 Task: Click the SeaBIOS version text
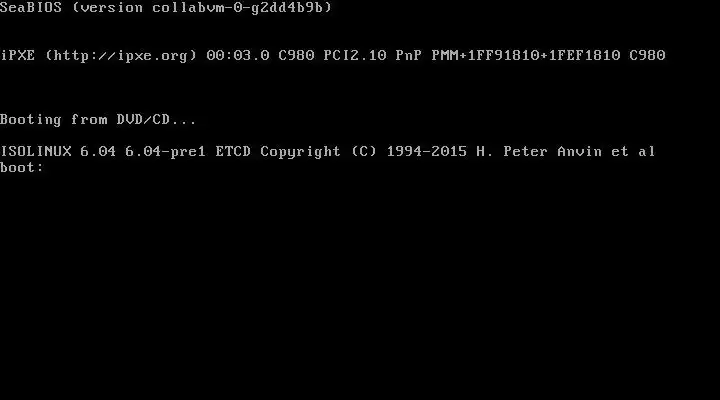point(166,7)
